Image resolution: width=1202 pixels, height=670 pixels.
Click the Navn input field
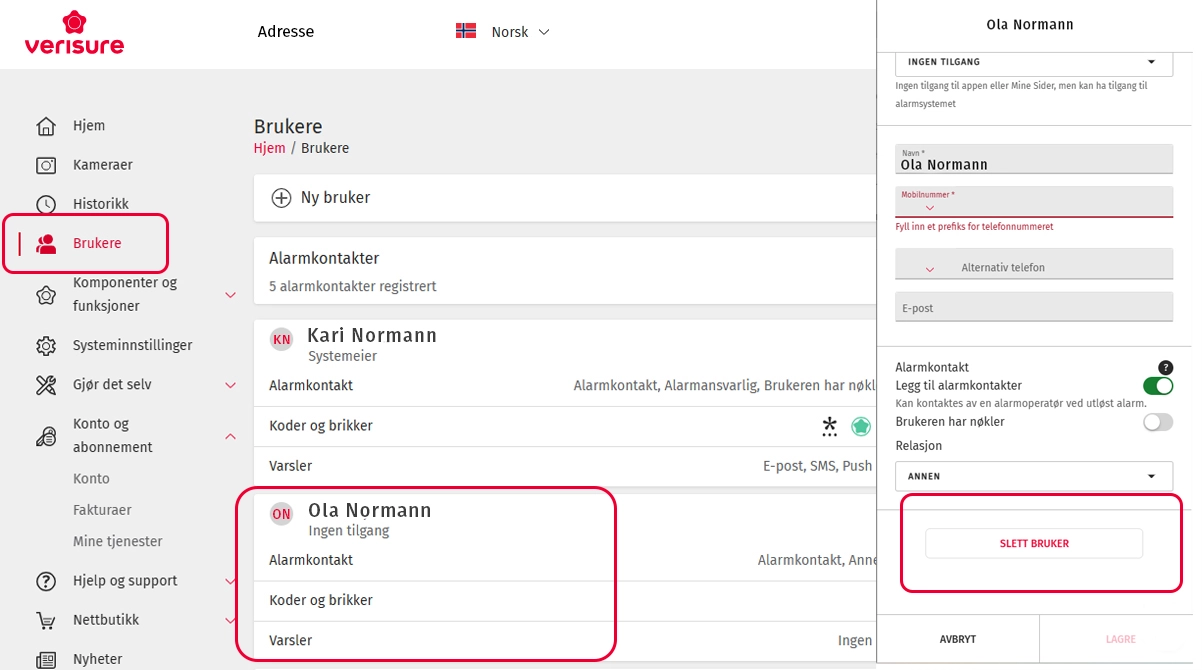[1033, 160]
